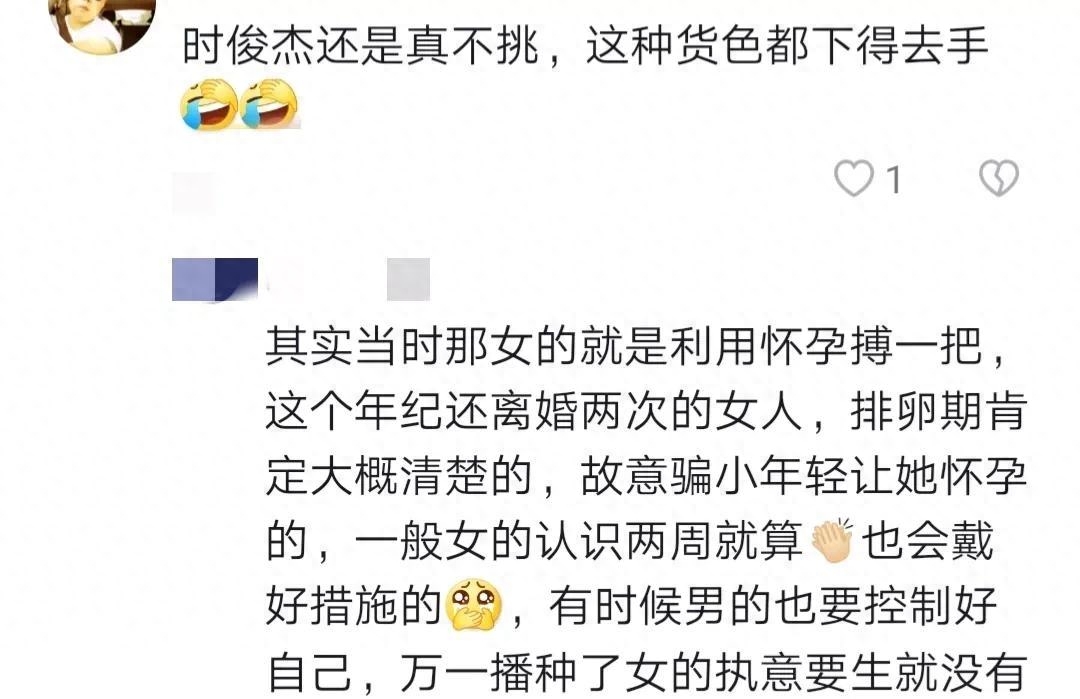Open the top commenter's avatar
This screenshot has height=699, width=1080.
tap(102, 24)
